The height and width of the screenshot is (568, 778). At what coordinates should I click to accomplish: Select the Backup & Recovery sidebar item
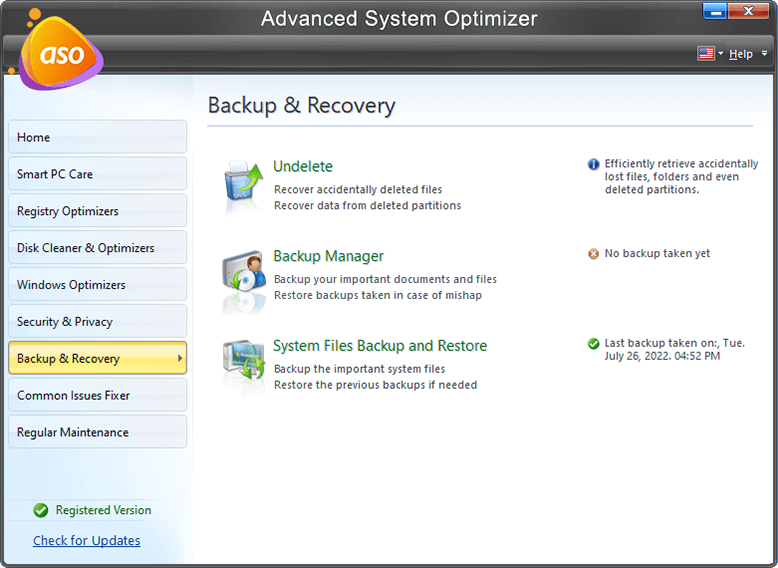(98, 358)
